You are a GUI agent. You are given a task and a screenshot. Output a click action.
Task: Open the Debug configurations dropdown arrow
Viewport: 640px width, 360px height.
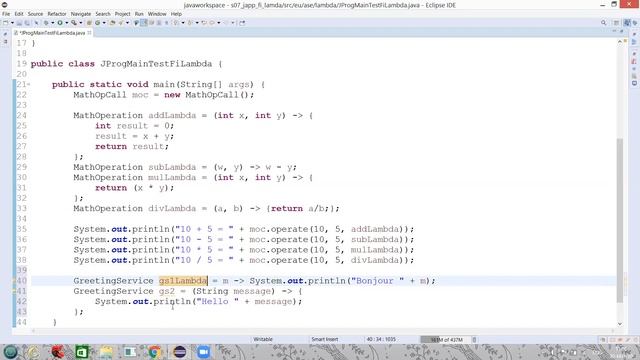point(53,23)
